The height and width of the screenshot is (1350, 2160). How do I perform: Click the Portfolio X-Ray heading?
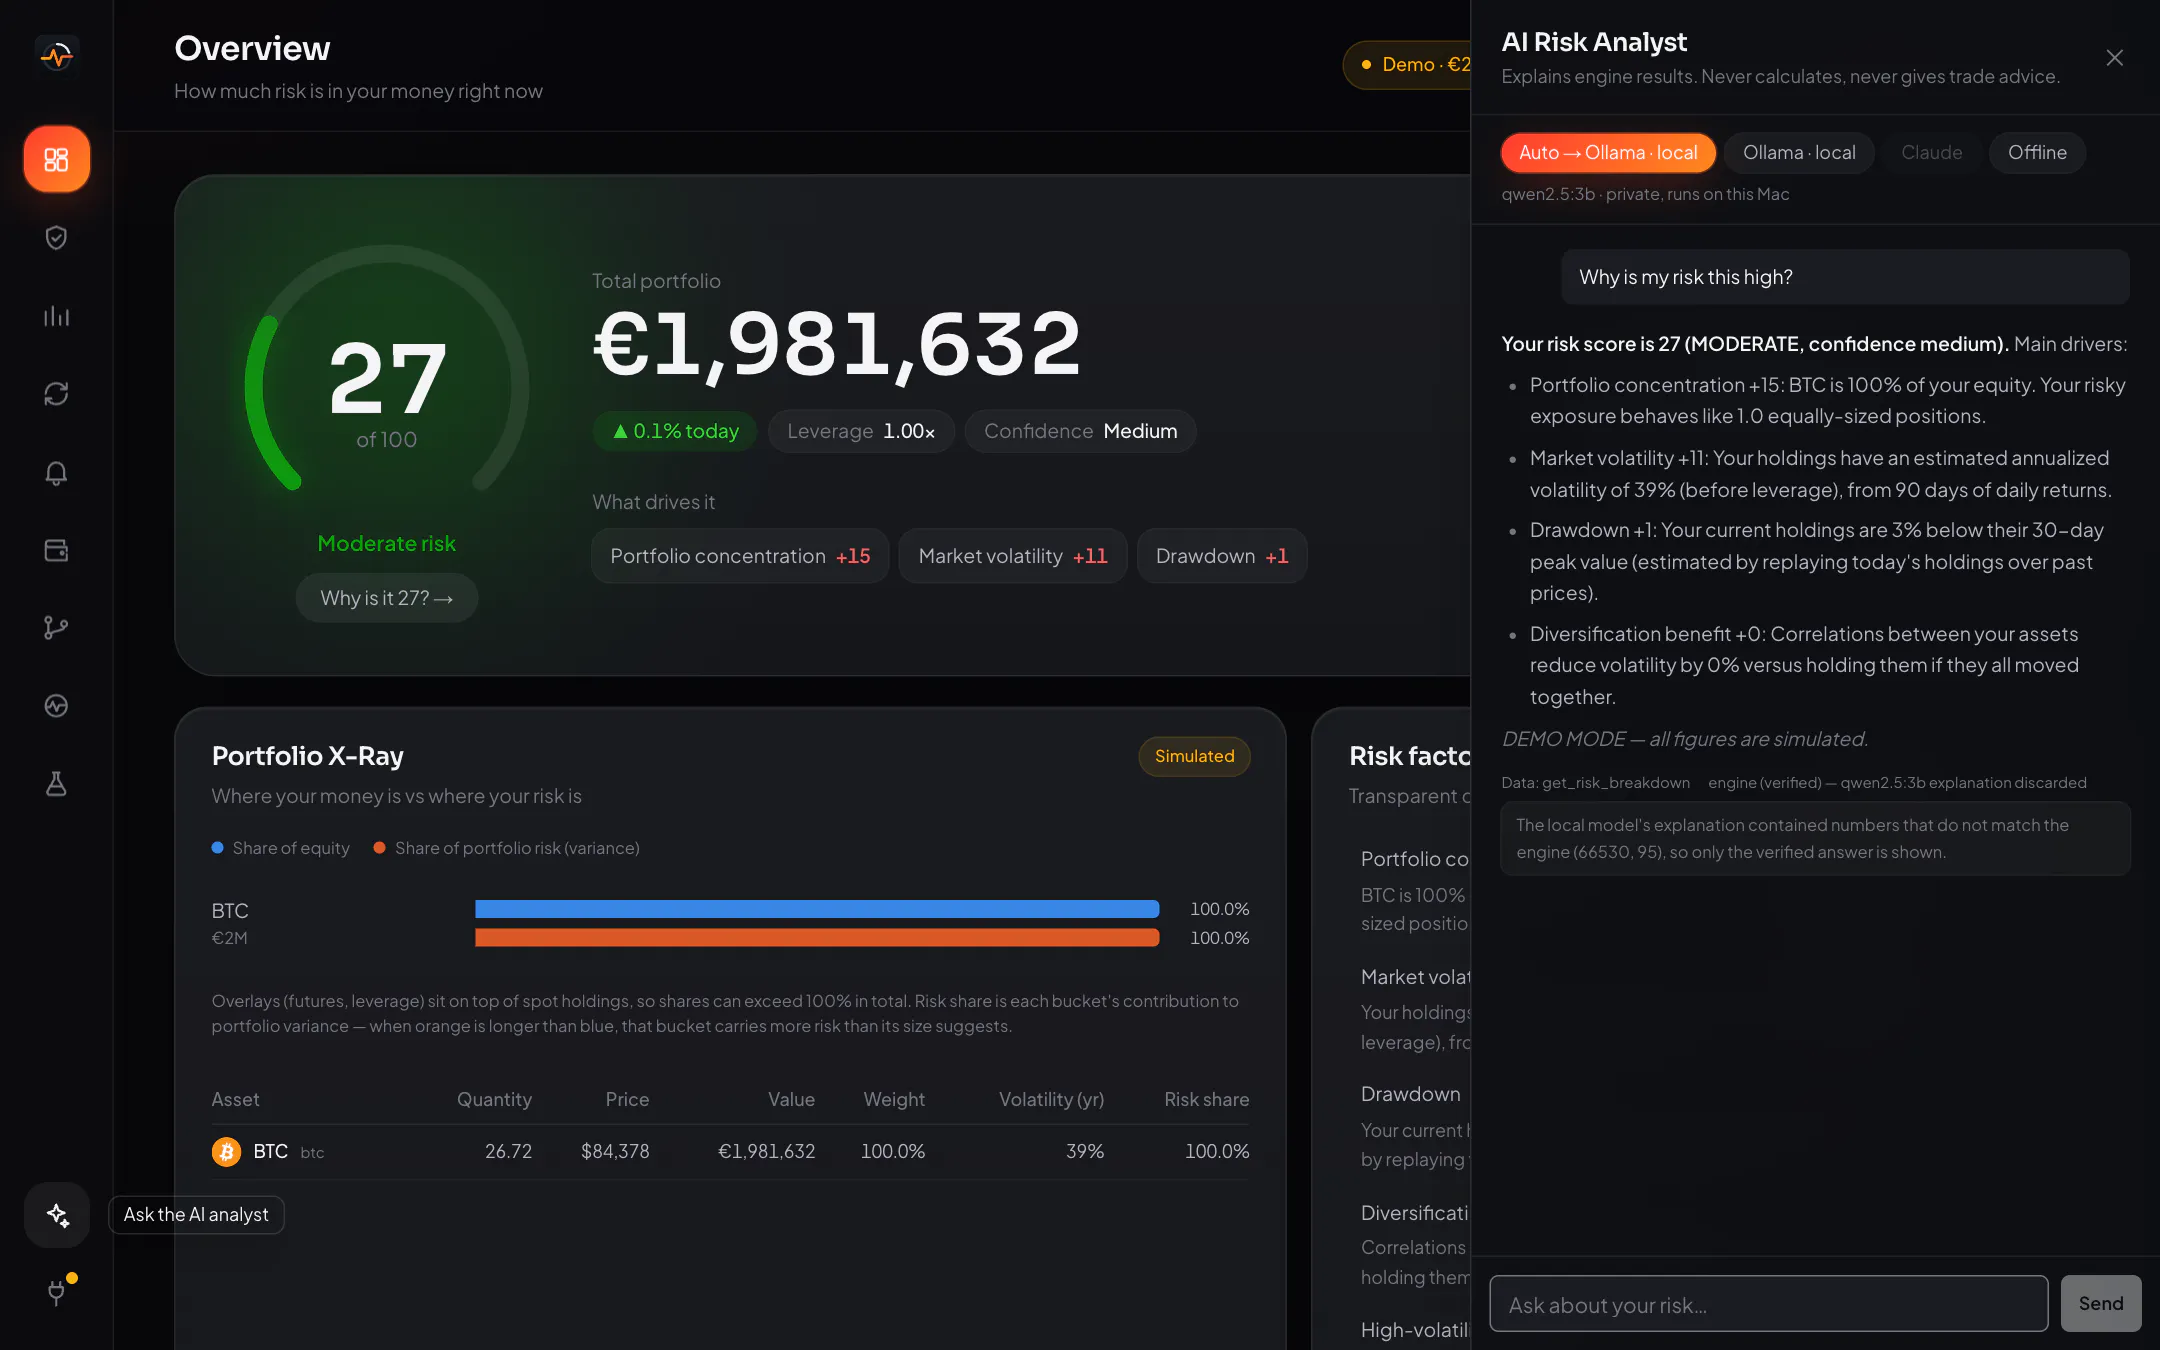coord(308,756)
